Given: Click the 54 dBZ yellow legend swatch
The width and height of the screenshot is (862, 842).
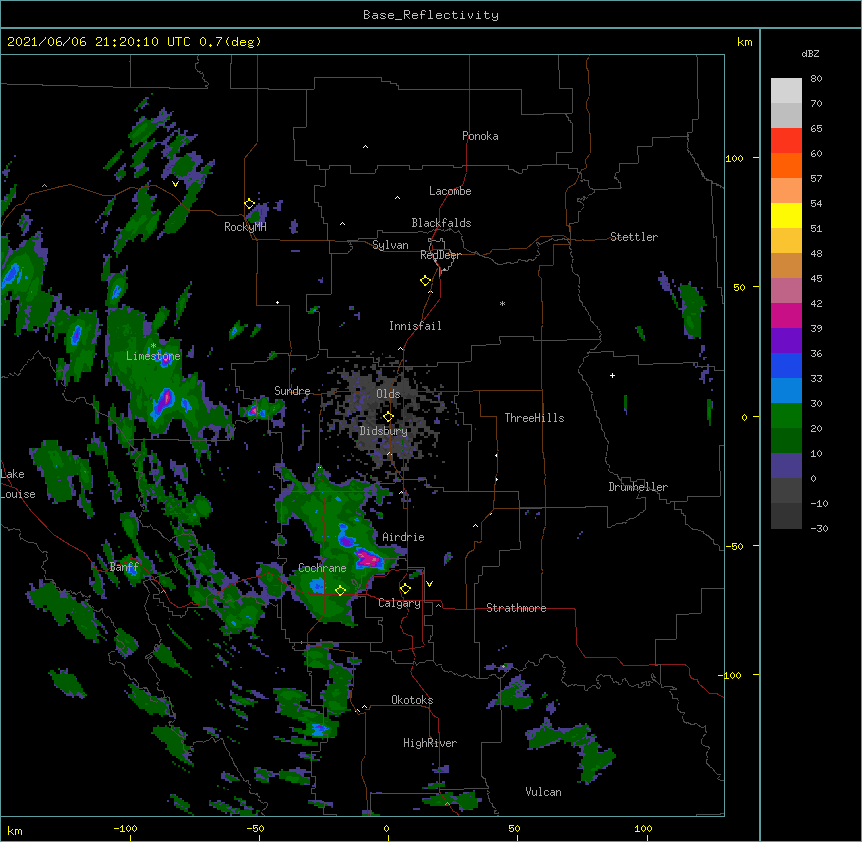Looking at the screenshot, I should click(x=786, y=215).
